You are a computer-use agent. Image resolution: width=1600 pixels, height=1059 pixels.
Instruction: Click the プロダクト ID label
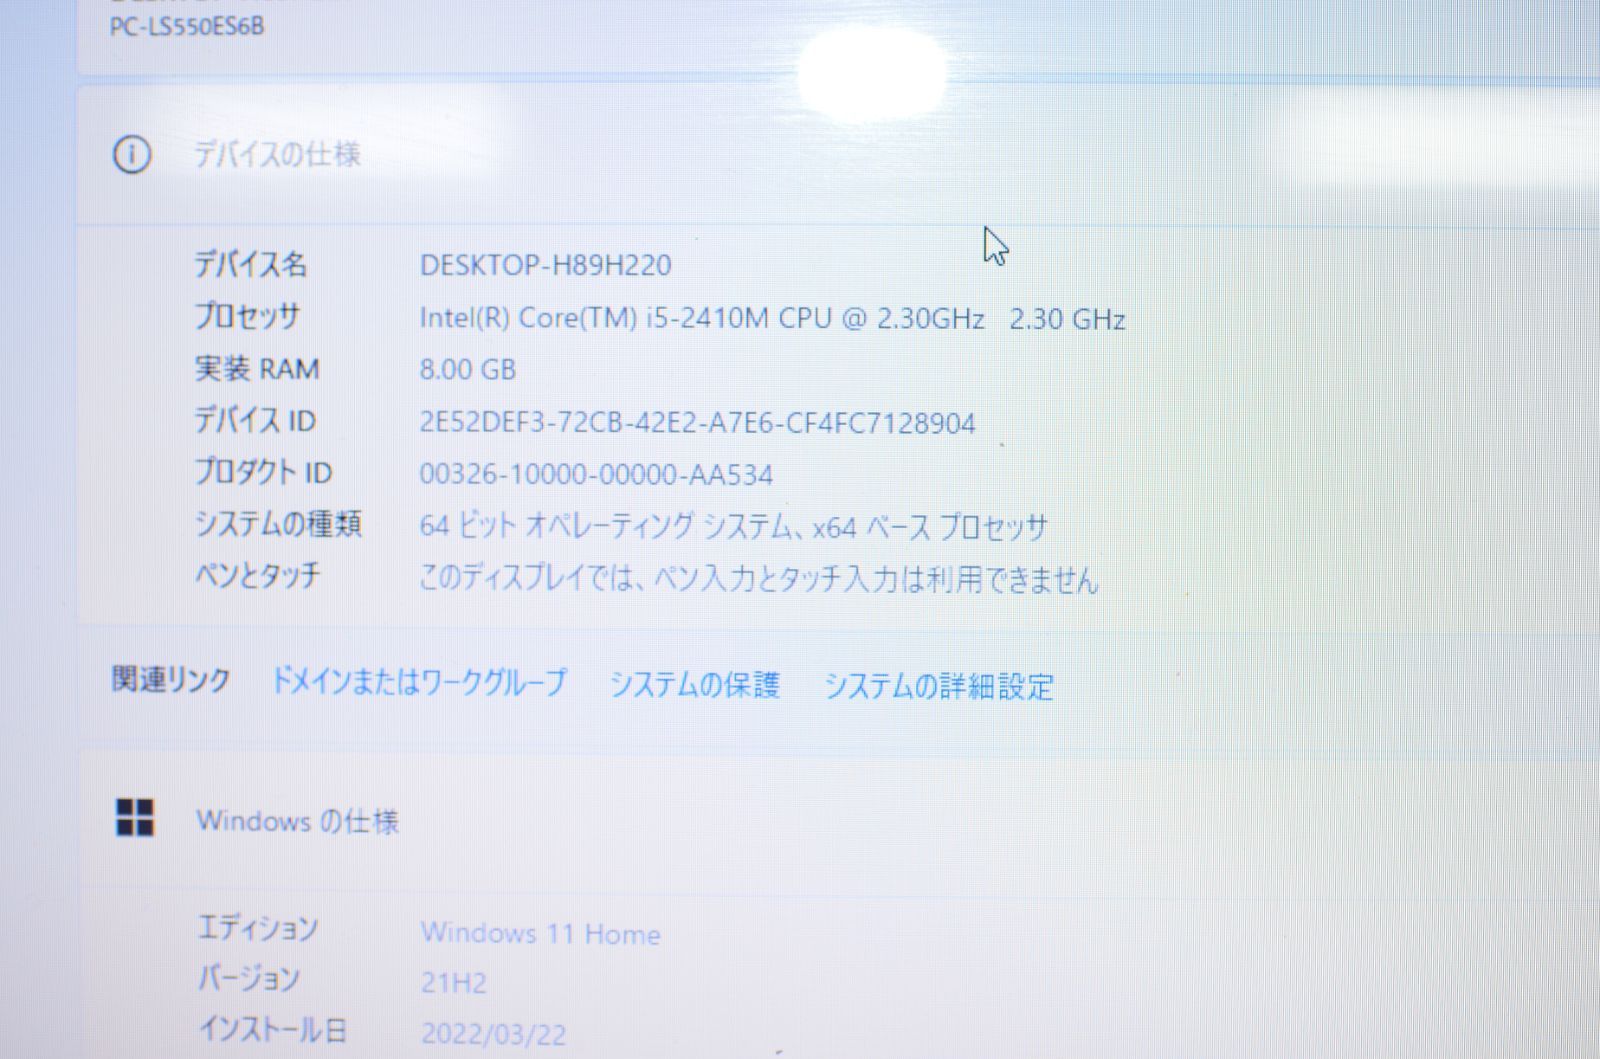click(x=263, y=471)
